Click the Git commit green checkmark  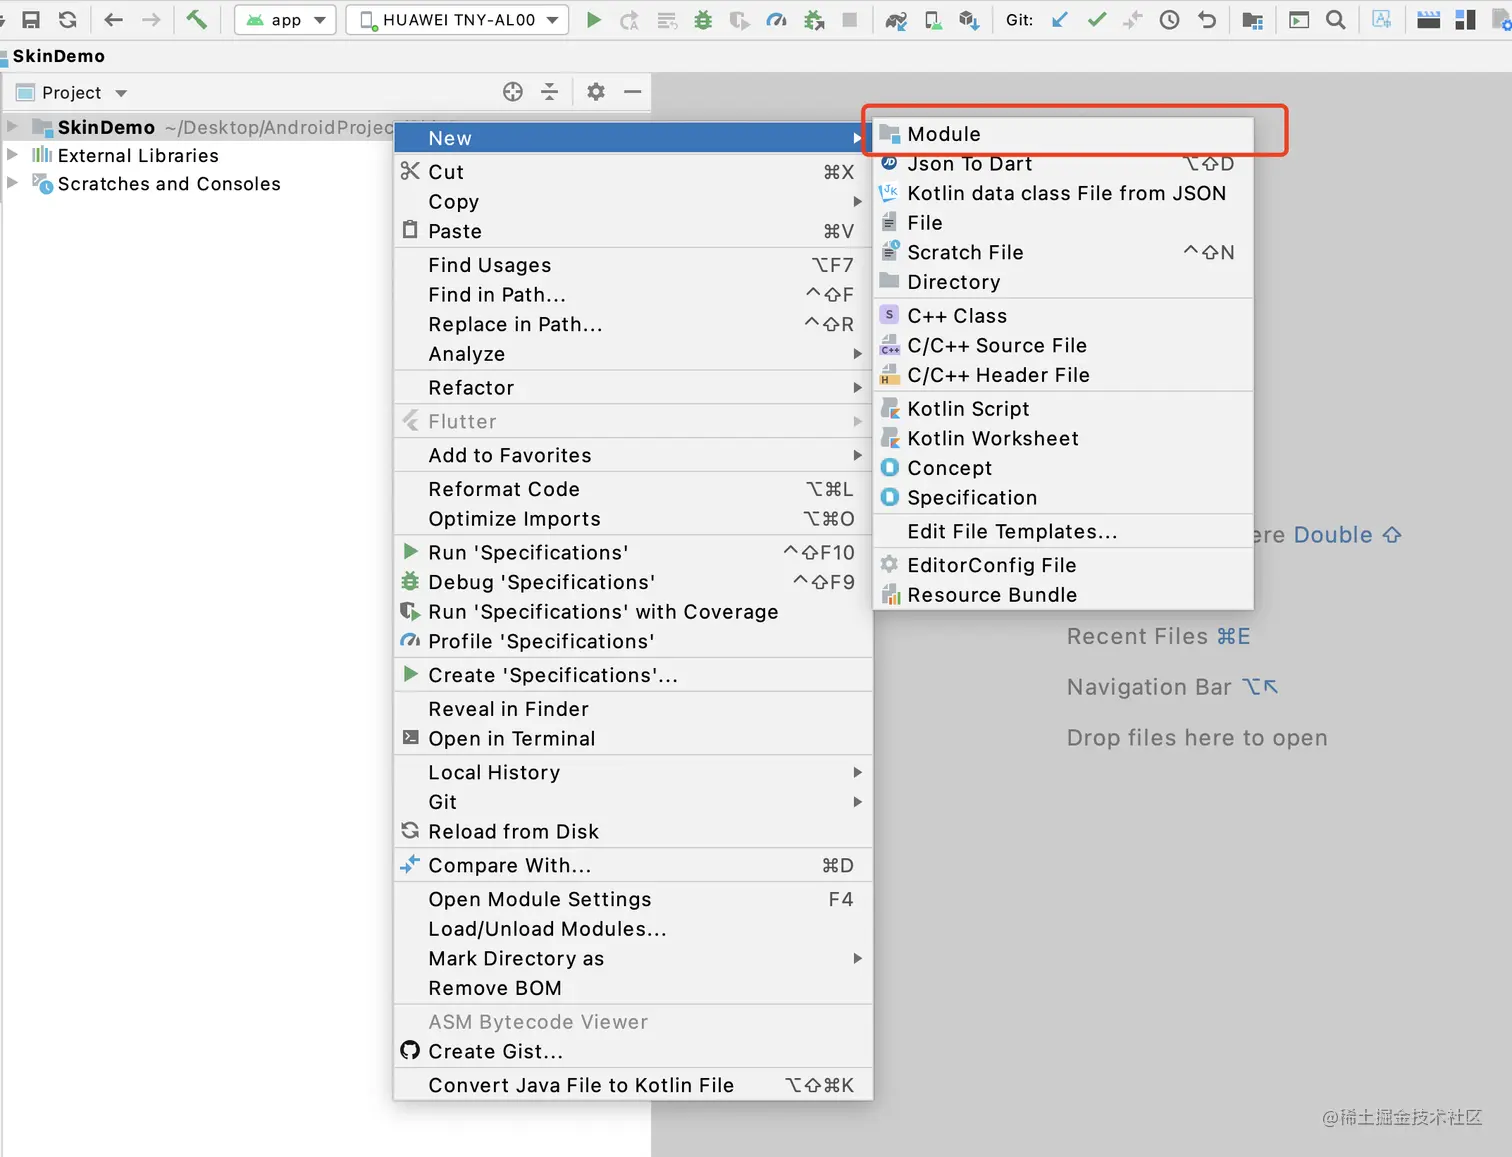click(x=1097, y=20)
